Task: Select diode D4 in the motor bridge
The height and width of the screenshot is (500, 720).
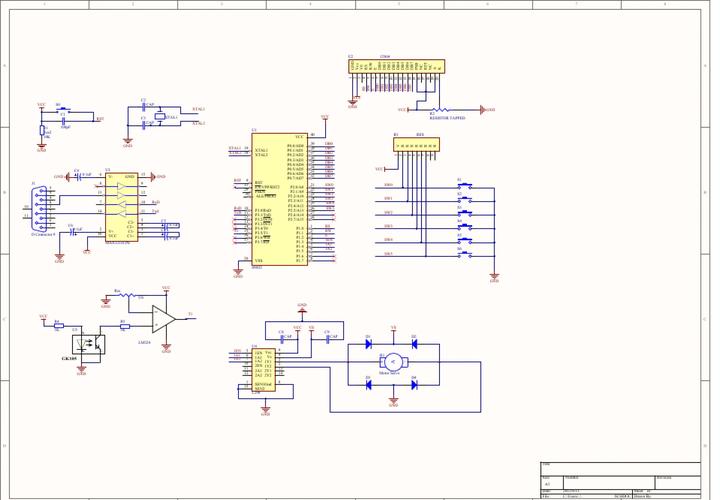Action: coord(414,385)
